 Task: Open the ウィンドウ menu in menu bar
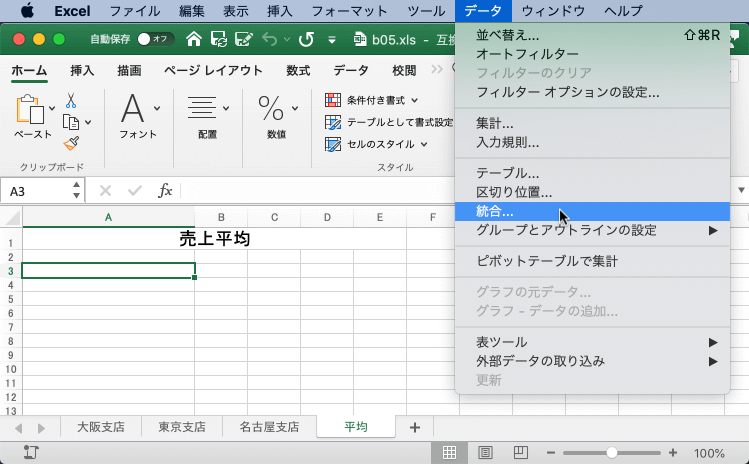tap(553, 11)
